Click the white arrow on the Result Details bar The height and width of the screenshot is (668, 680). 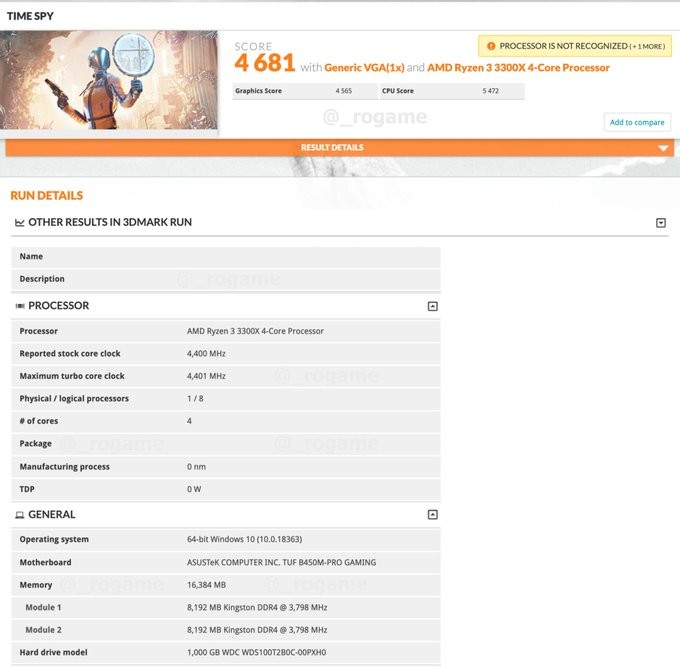(x=663, y=148)
